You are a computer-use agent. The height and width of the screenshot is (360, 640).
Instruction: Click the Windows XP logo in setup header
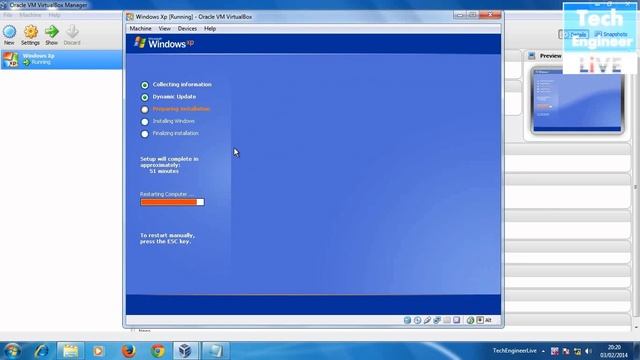[164, 43]
